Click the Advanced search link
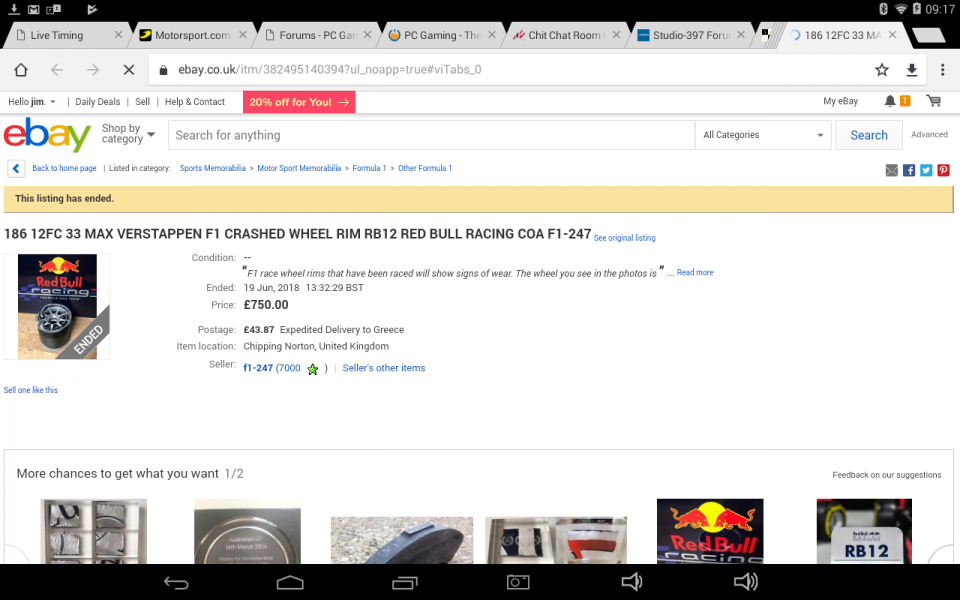Image resolution: width=960 pixels, height=600 pixels. click(929, 134)
